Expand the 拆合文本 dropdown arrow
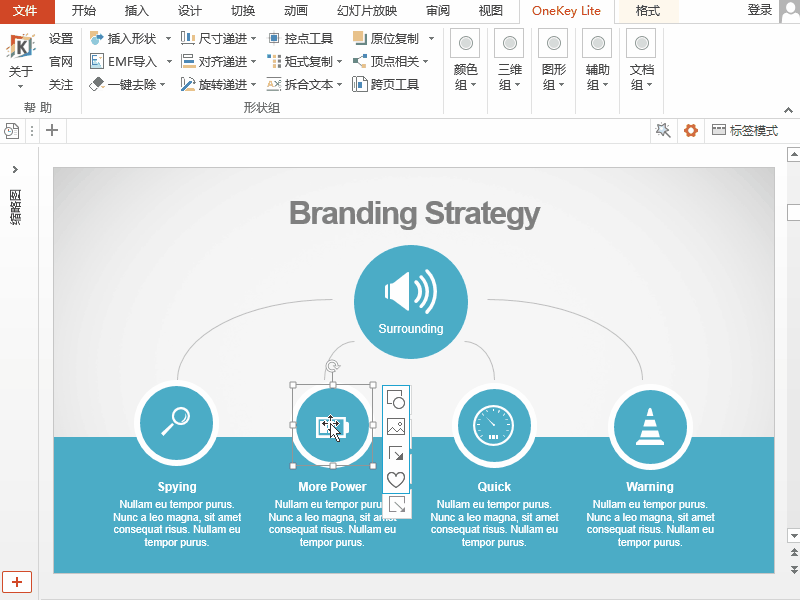Image resolution: width=800 pixels, height=600 pixels. click(339, 85)
